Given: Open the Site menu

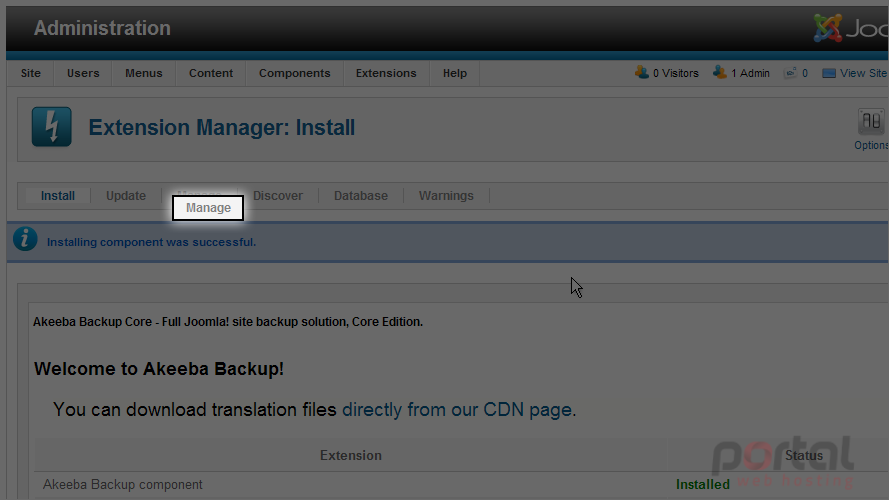Looking at the screenshot, I should click(x=31, y=73).
